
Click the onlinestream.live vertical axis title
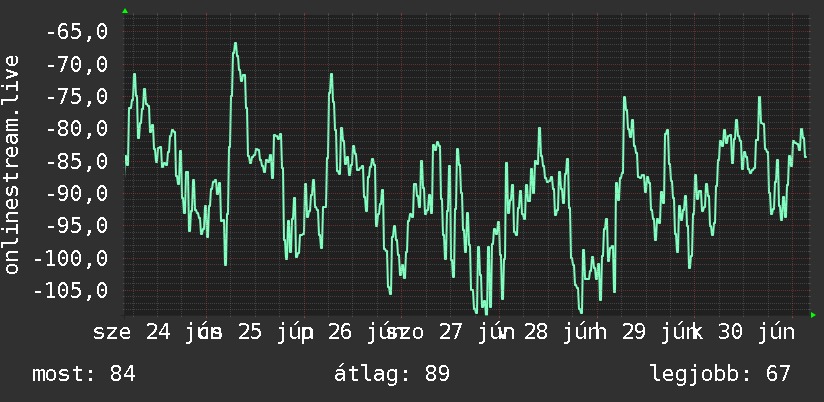tap(11, 164)
